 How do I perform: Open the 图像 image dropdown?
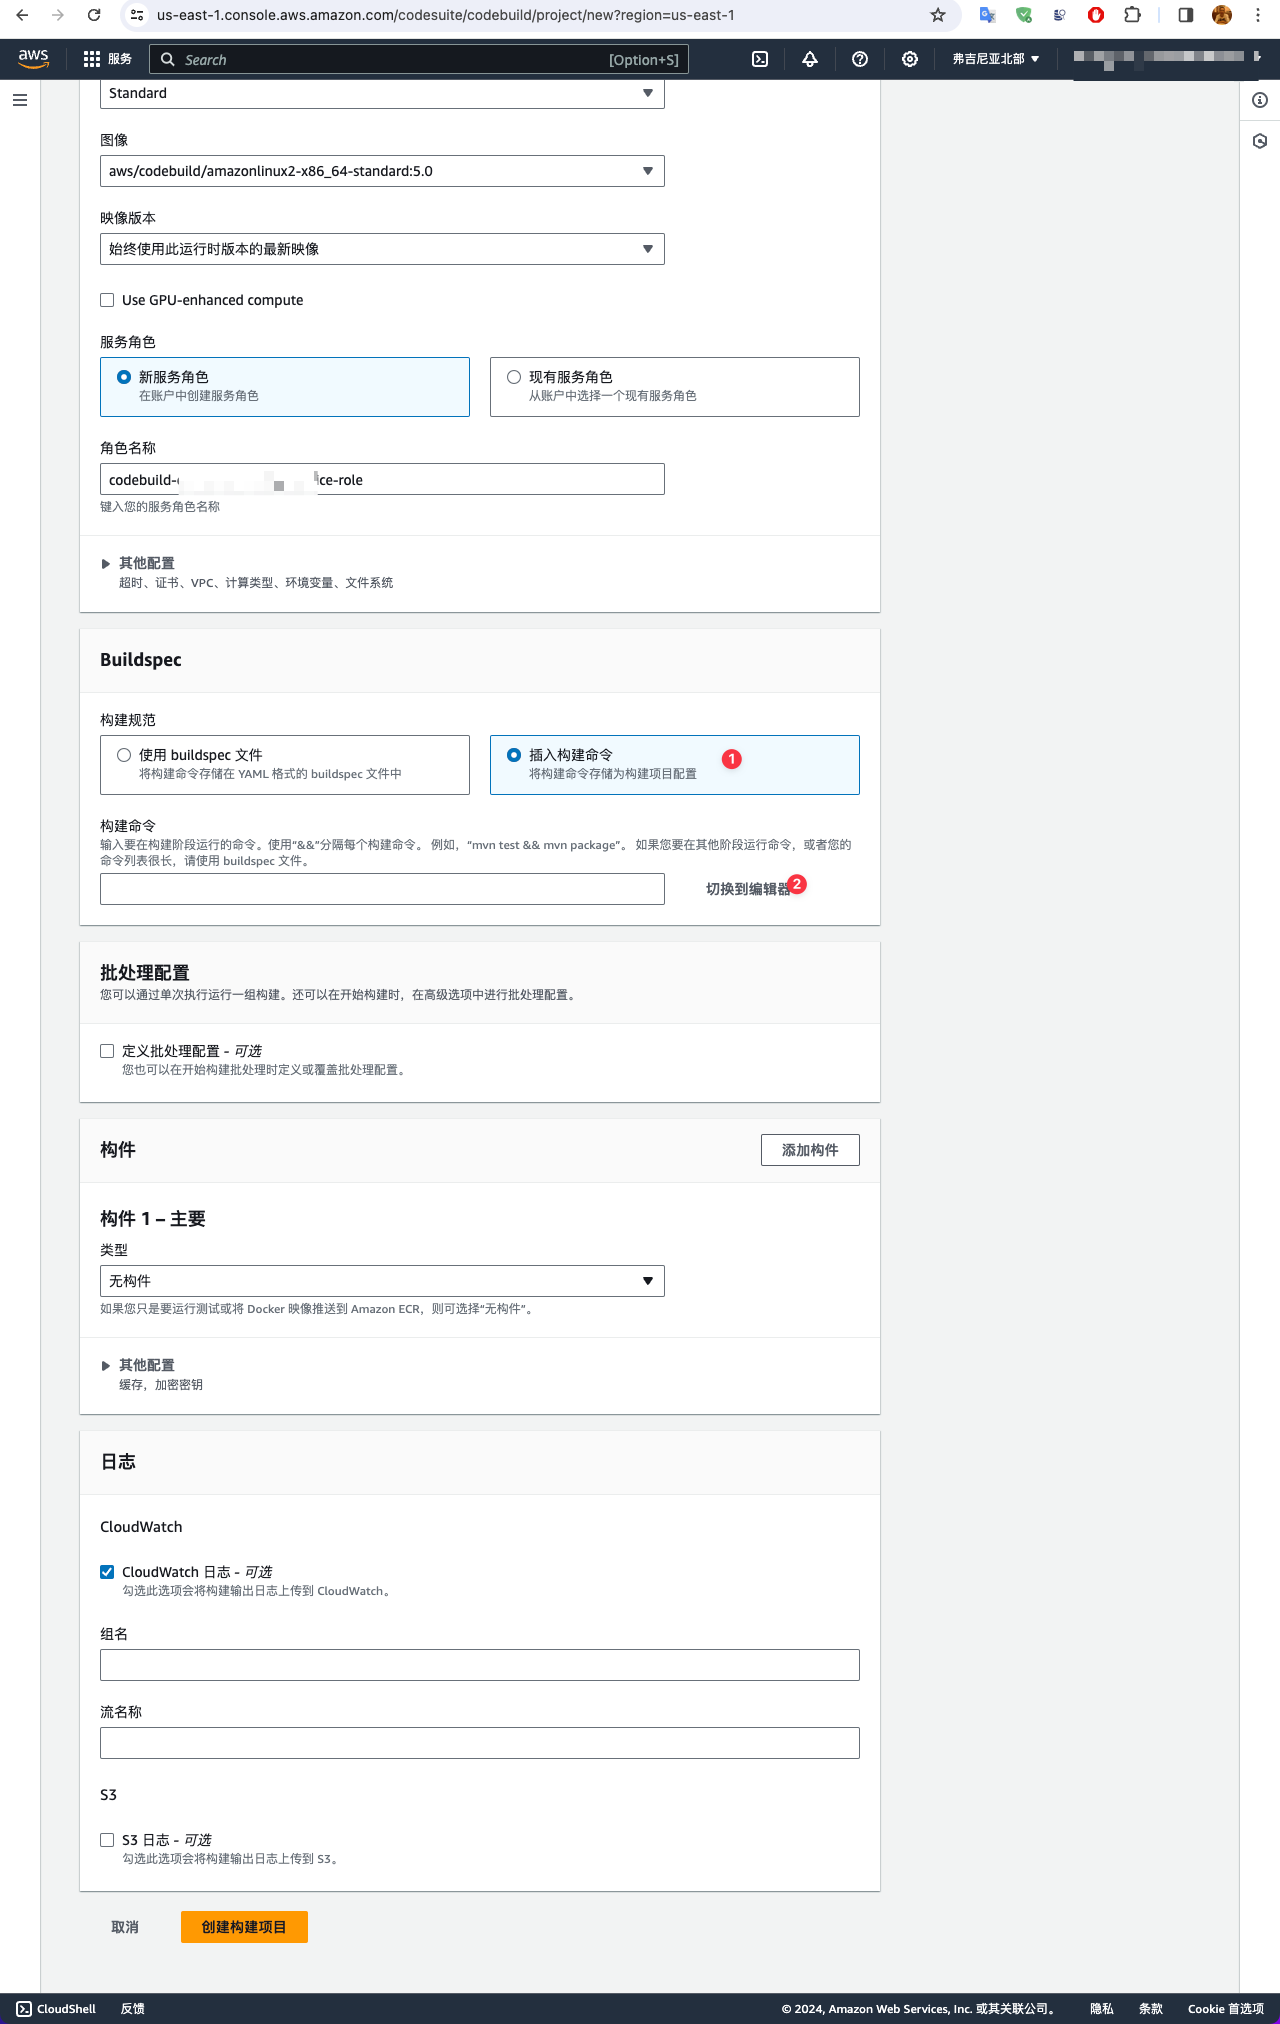tap(382, 171)
